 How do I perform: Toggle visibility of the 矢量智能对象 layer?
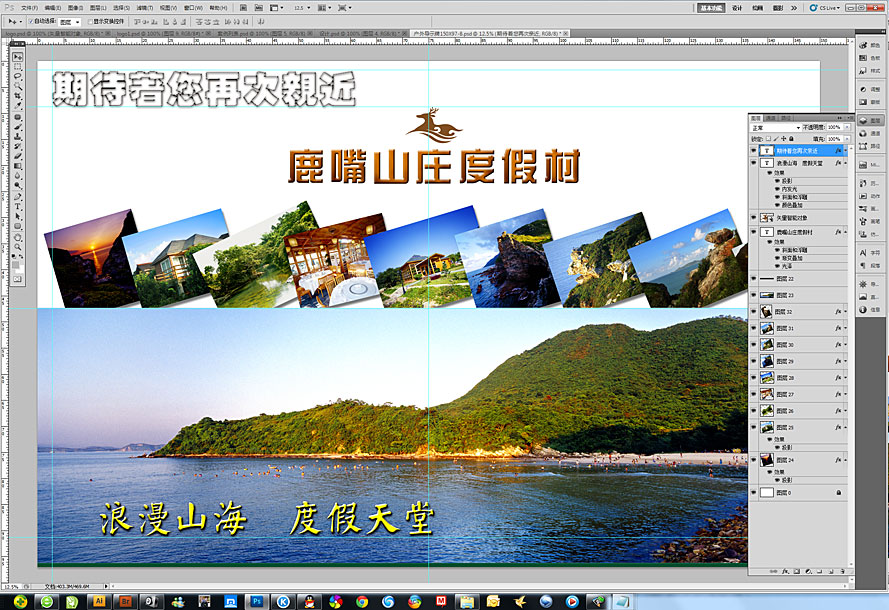753,217
